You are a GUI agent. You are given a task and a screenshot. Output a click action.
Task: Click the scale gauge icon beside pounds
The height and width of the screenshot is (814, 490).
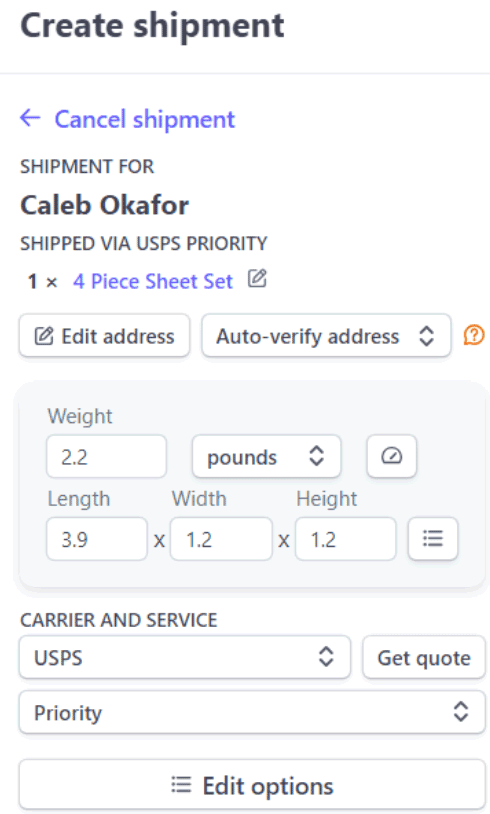click(391, 456)
